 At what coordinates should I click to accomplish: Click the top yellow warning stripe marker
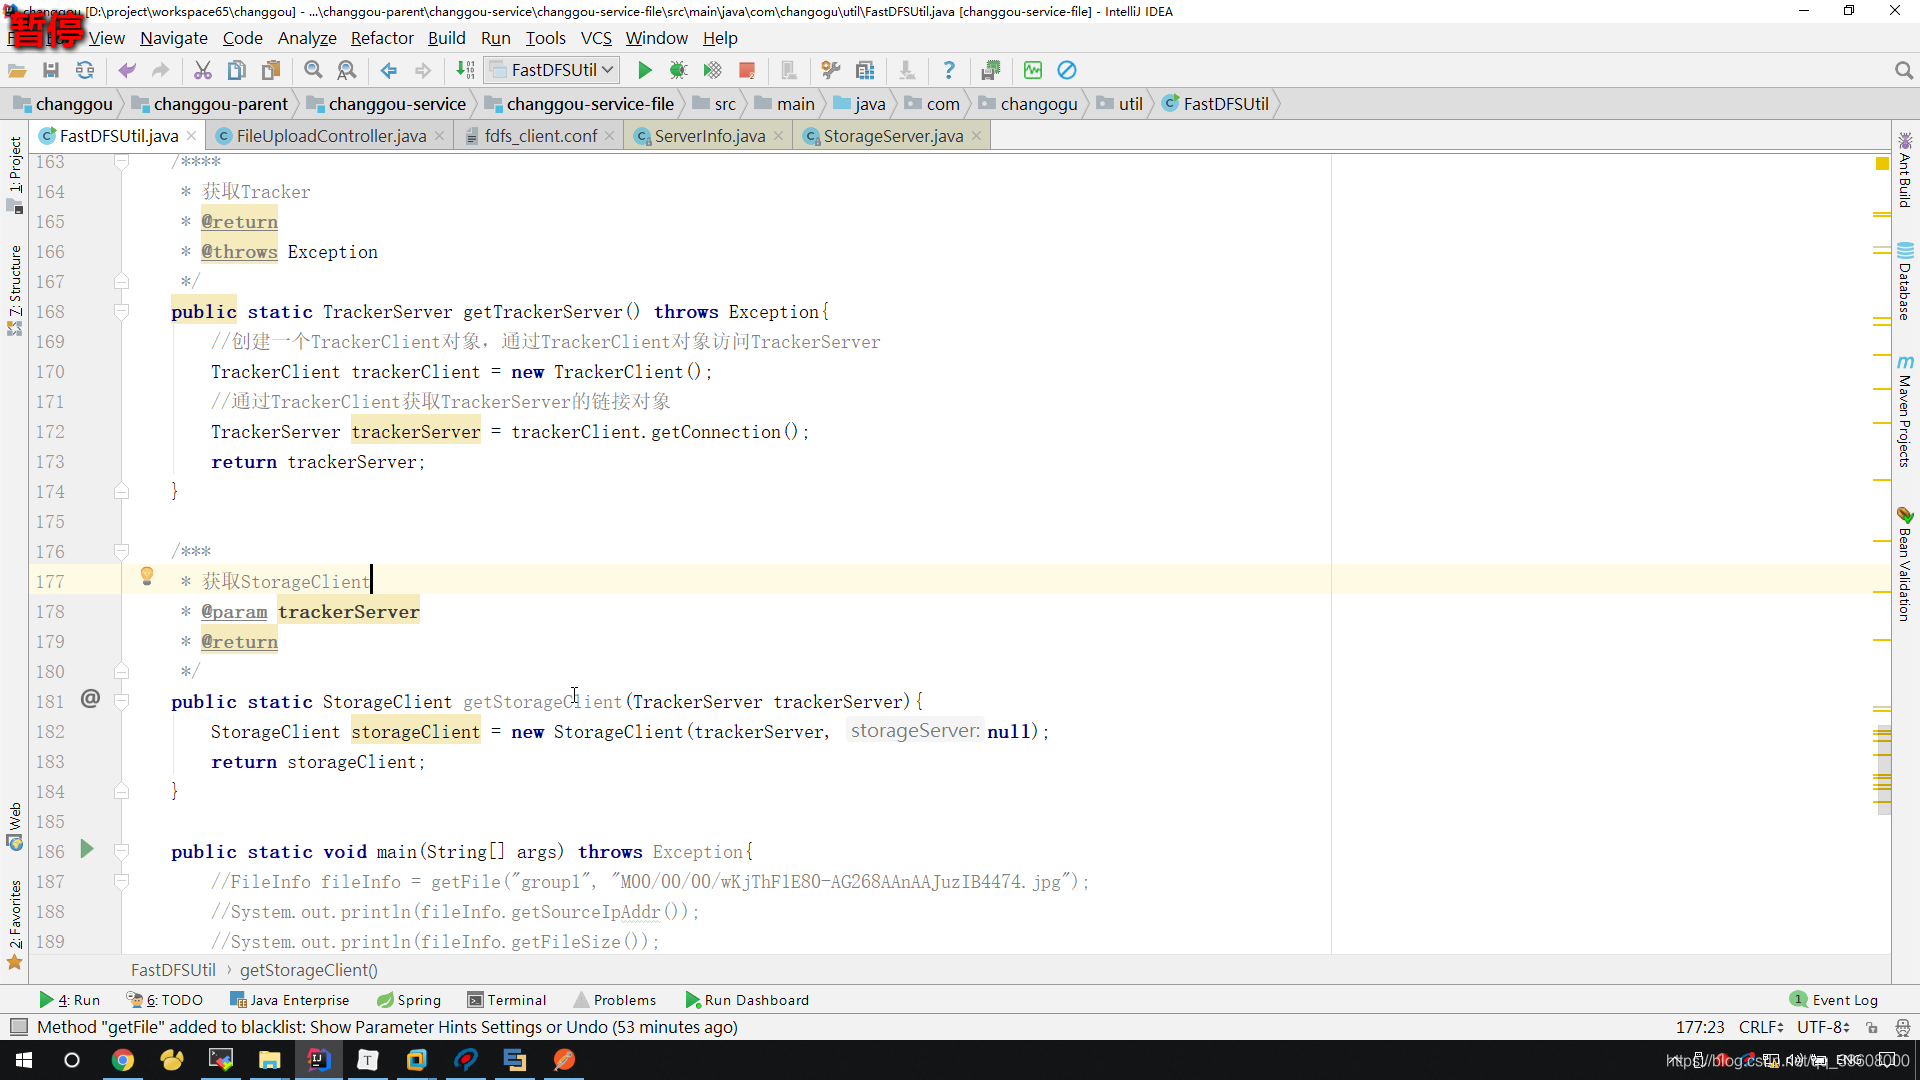[x=1882, y=214]
